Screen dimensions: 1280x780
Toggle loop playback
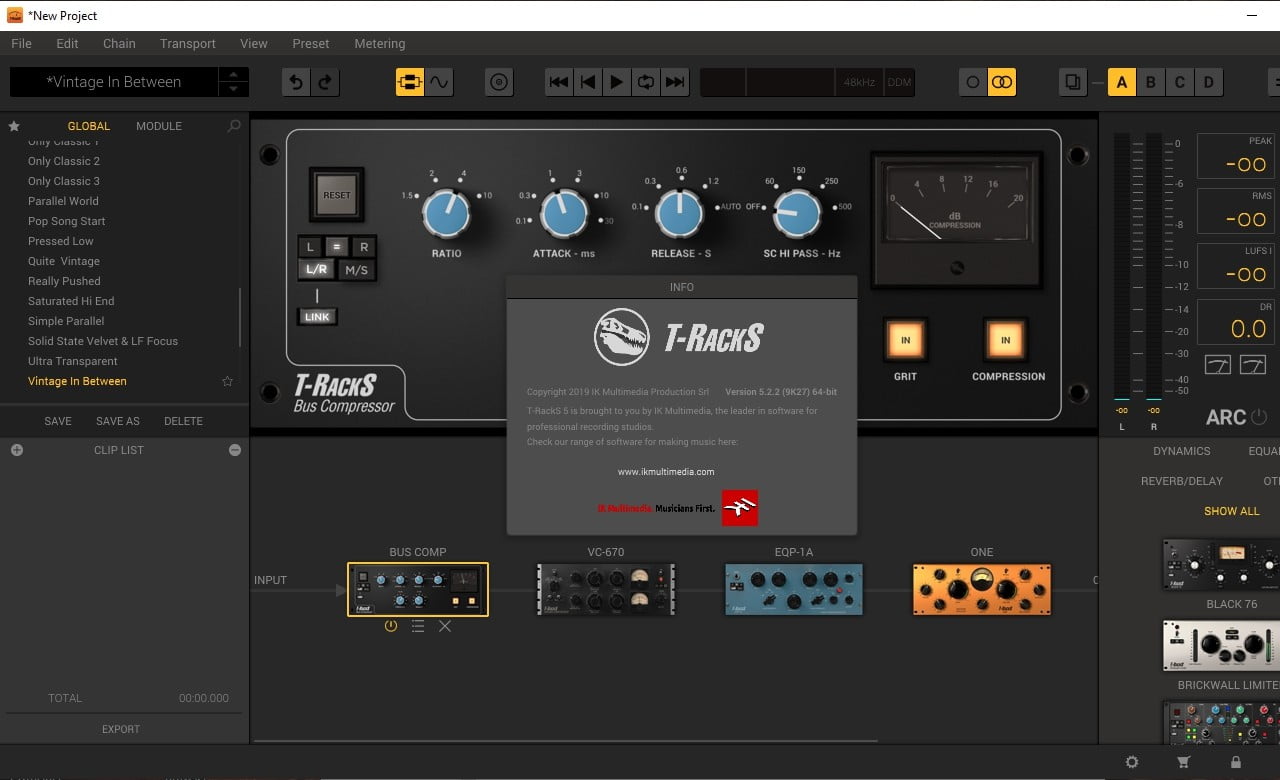pos(646,82)
